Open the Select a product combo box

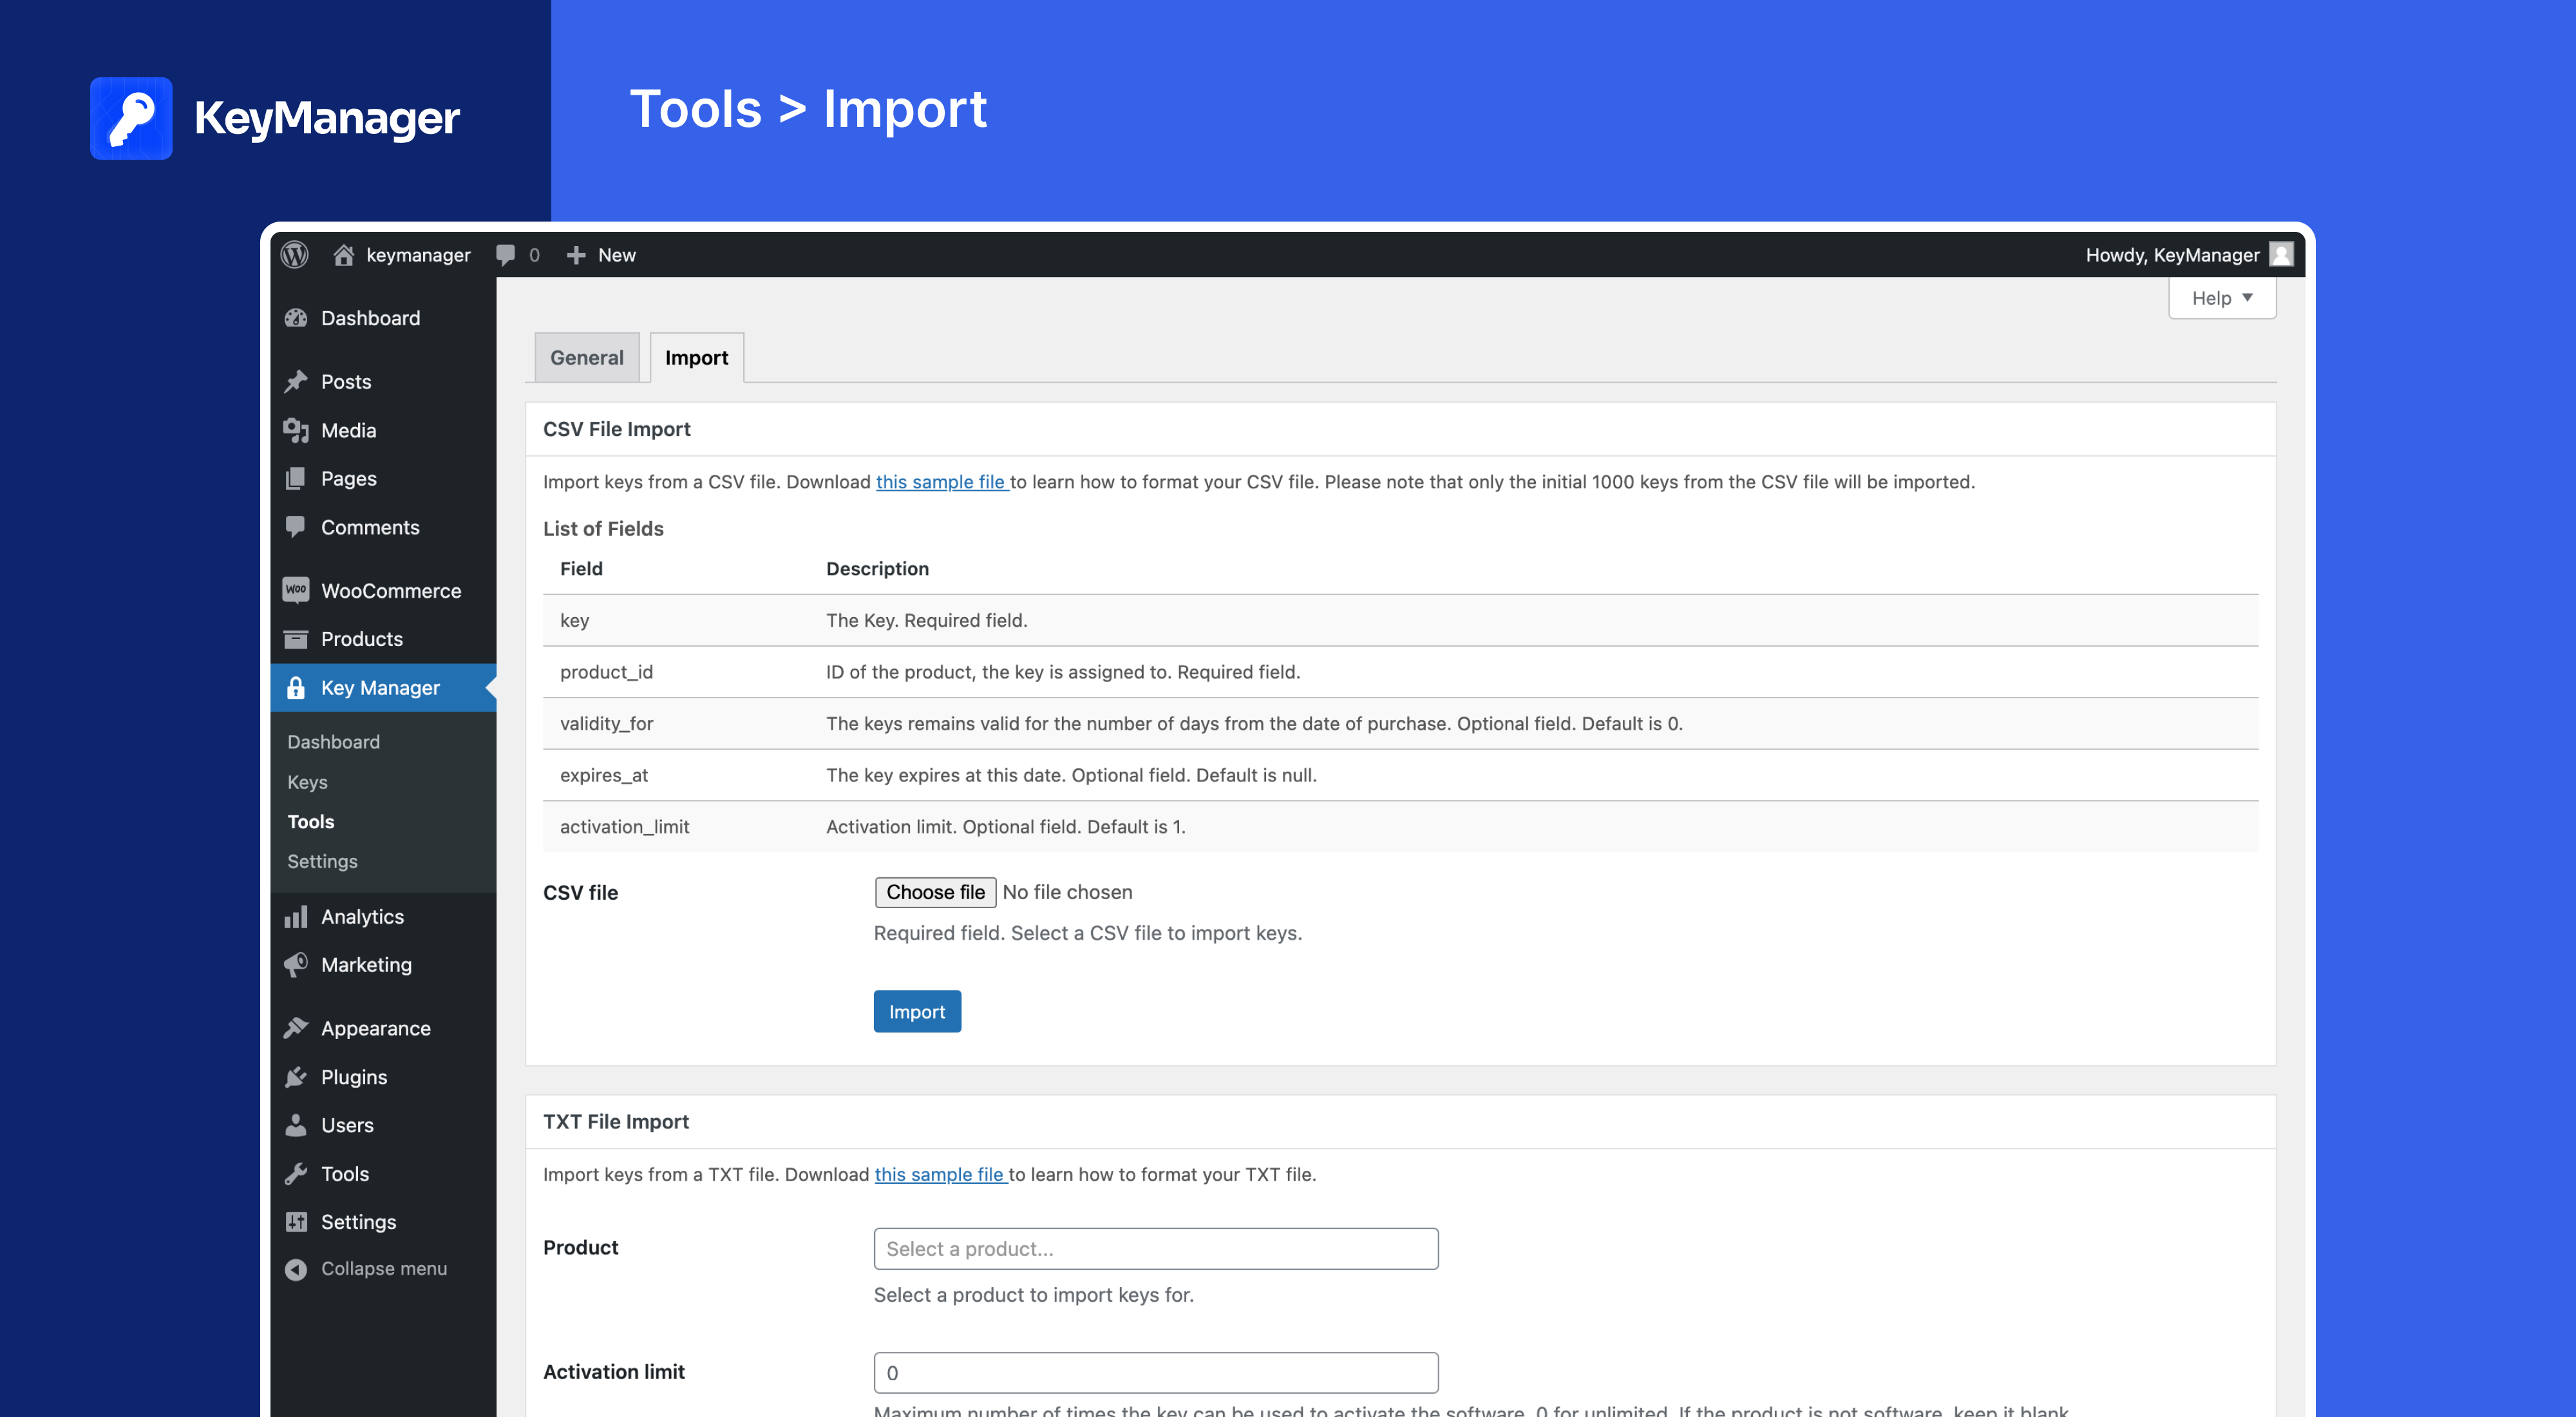pos(1156,1249)
